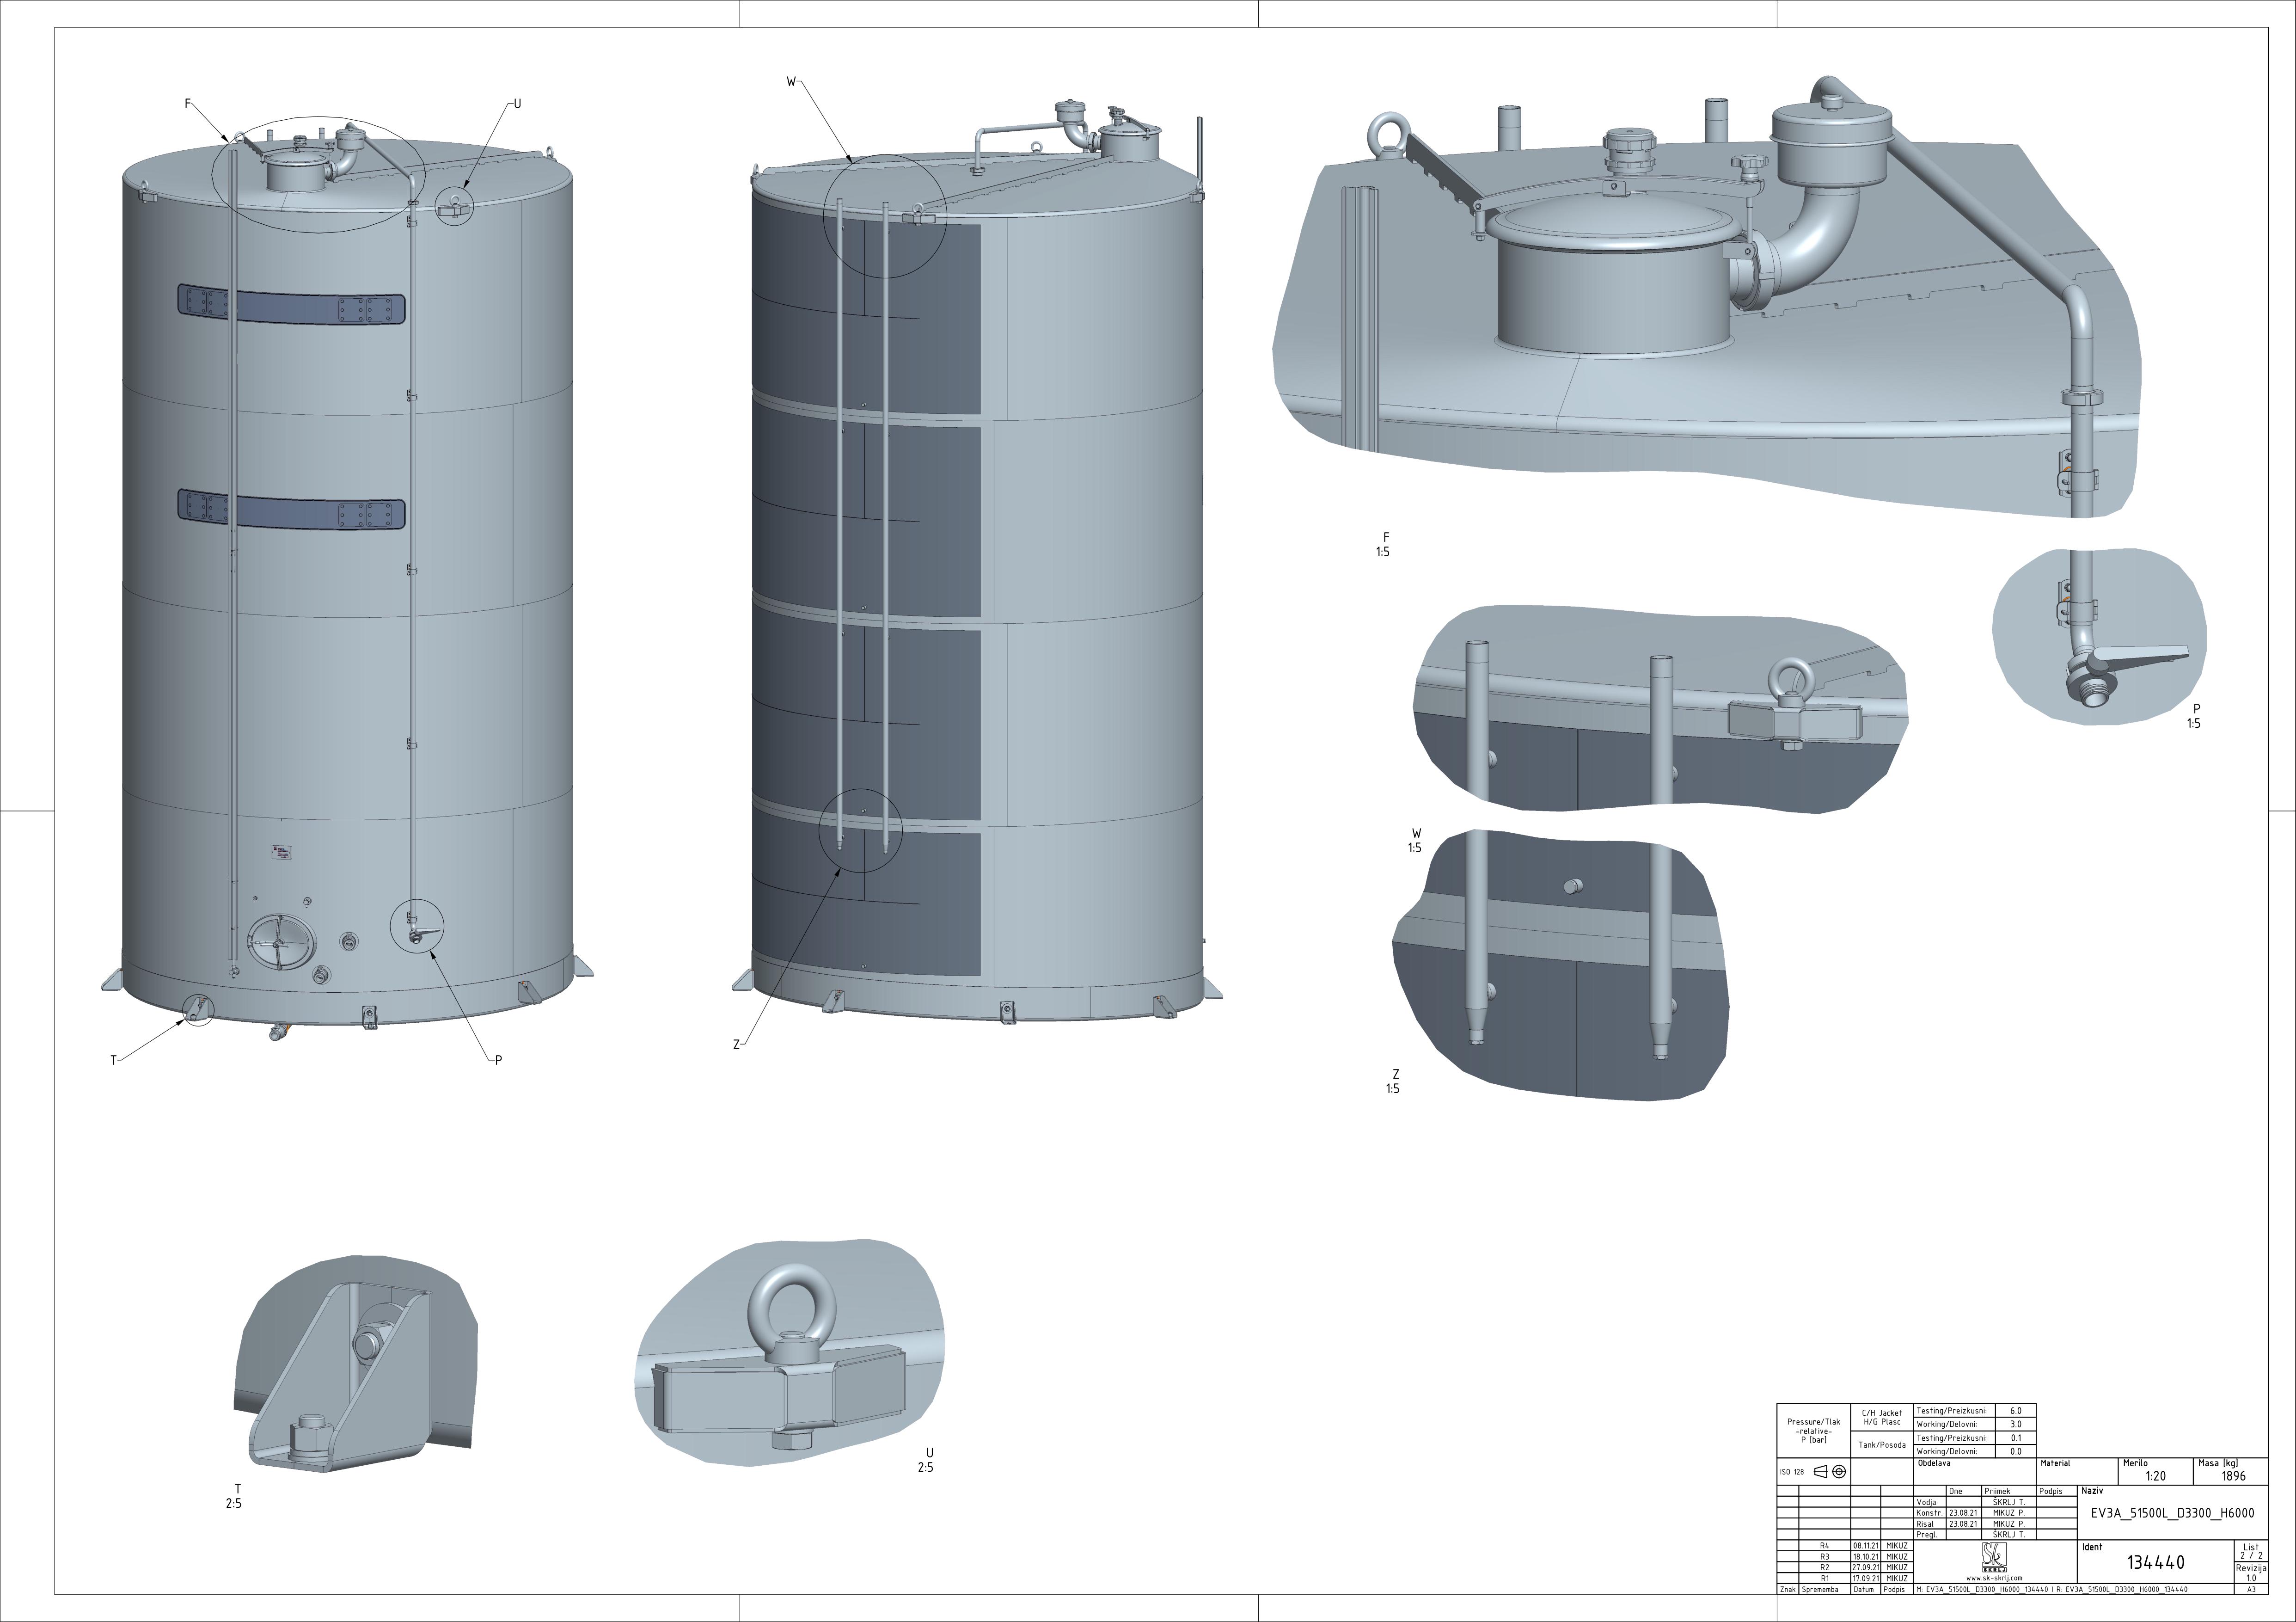The image size is (2296, 1622).
Task: Click the "Z 1:5" detail scale label
Action: 1393,1081
